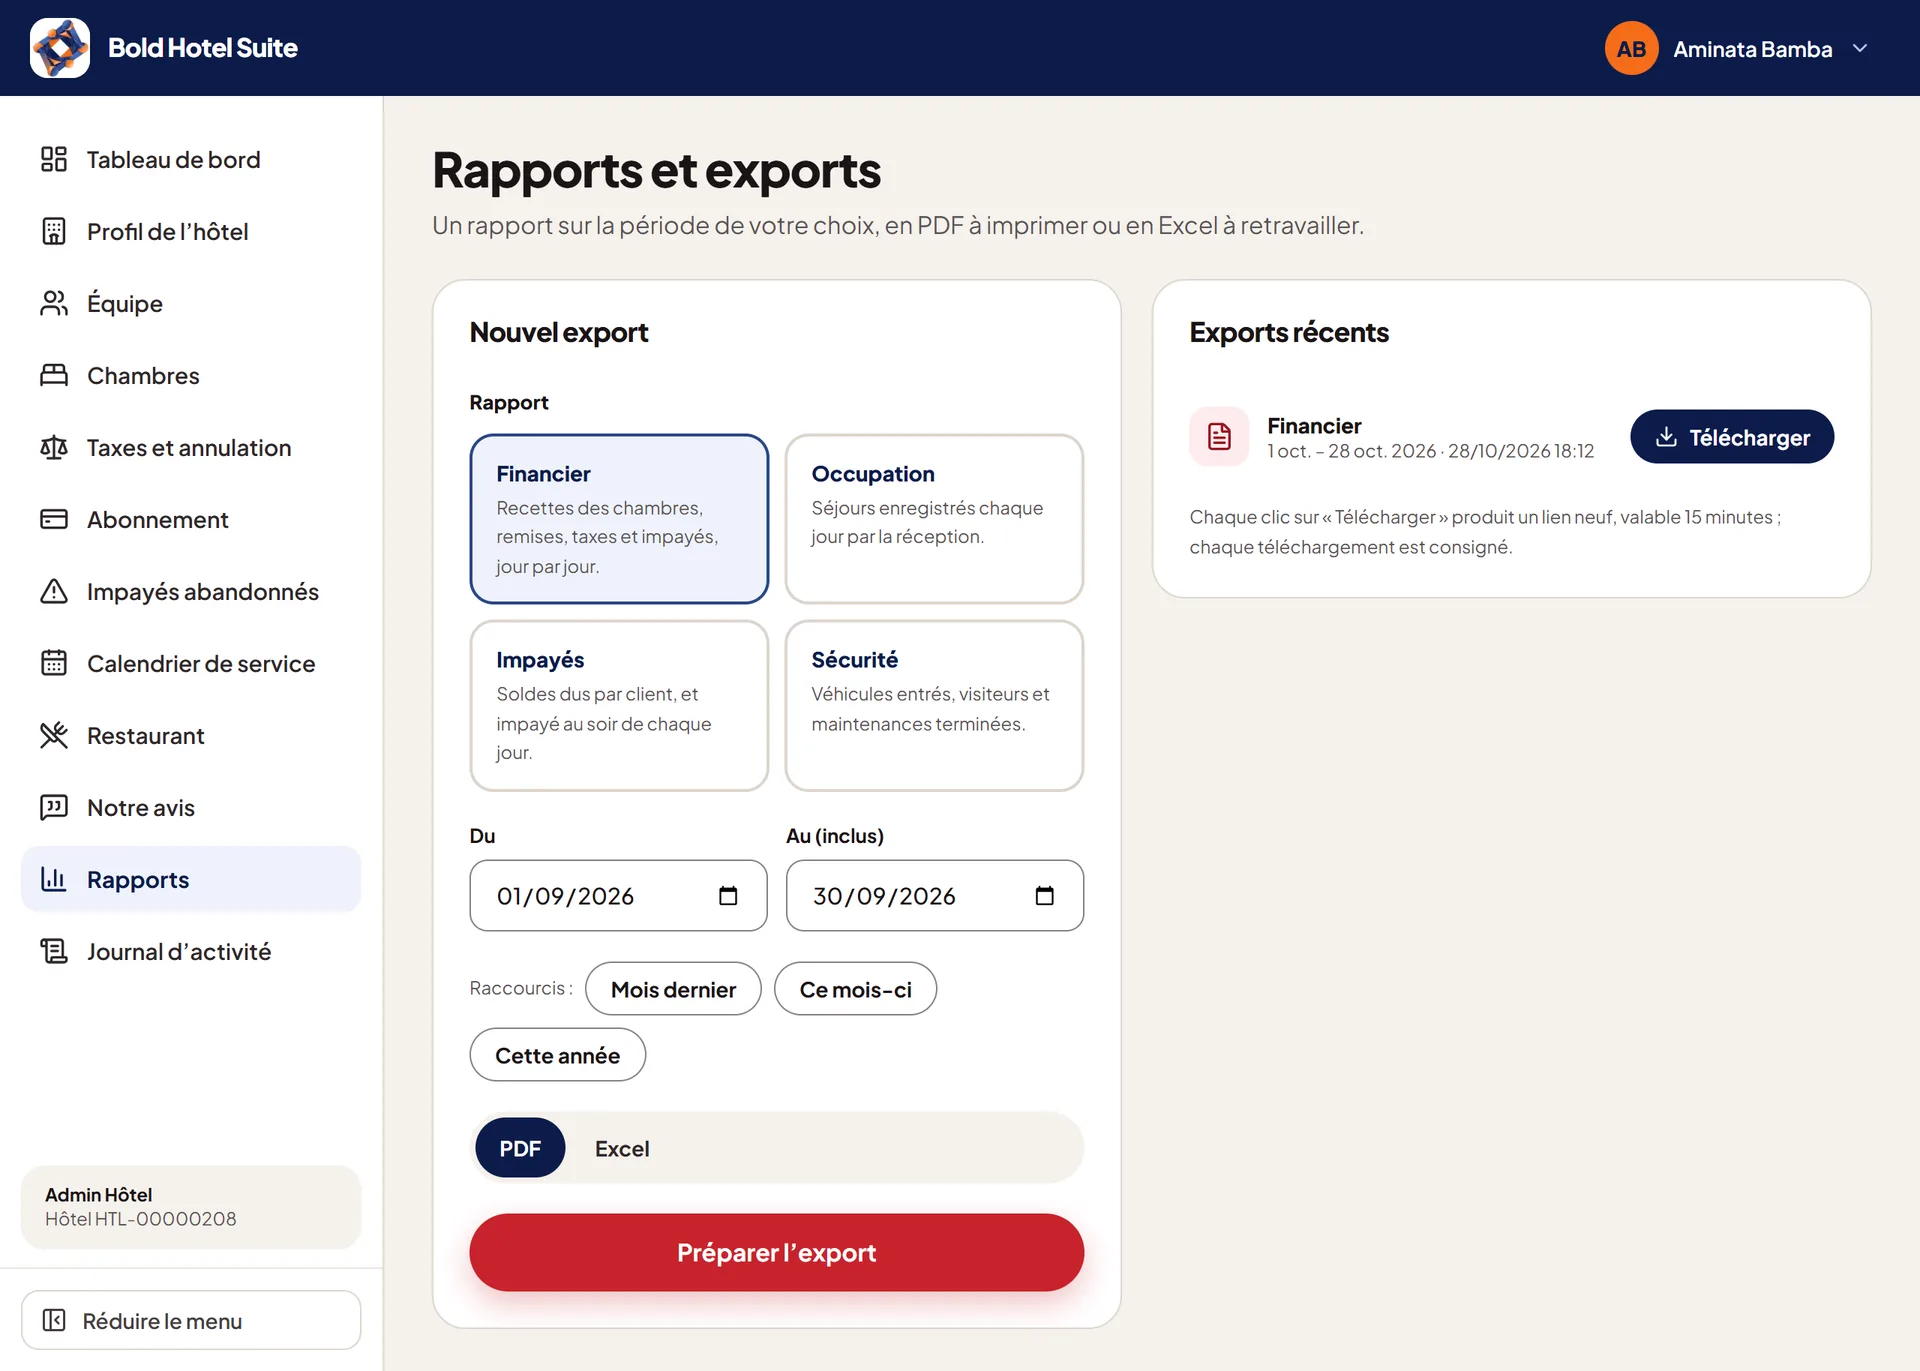Screen dimensions: 1920x1371
Task: Click the Bold Hotel Suite logo icon
Action: point(60,48)
